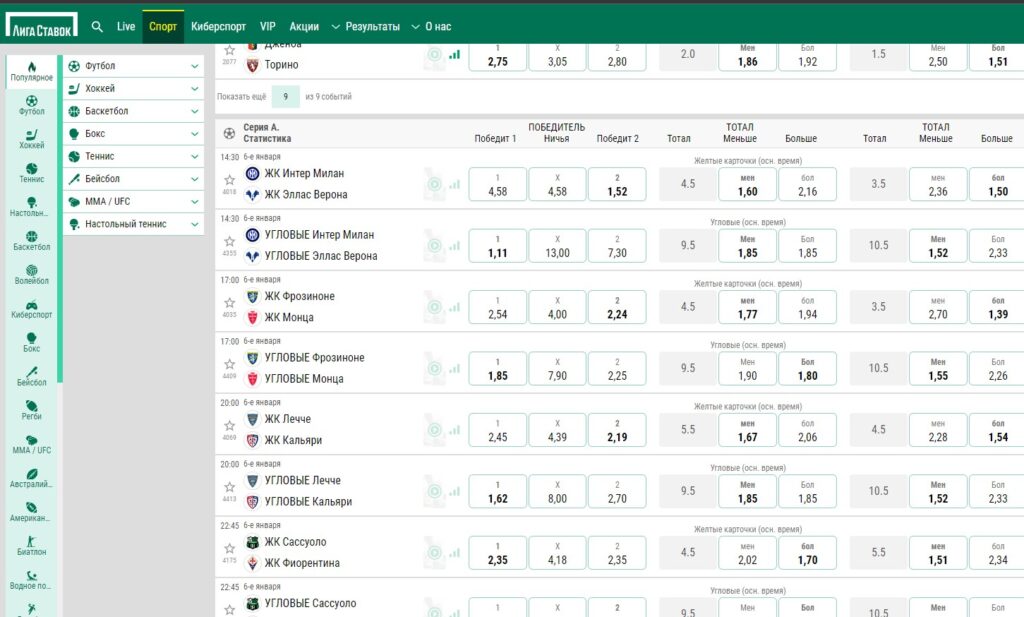The width and height of the screenshot is (1024, 617).
Task: Open statistics bars icon for Торино match
Action: point(455,55)
